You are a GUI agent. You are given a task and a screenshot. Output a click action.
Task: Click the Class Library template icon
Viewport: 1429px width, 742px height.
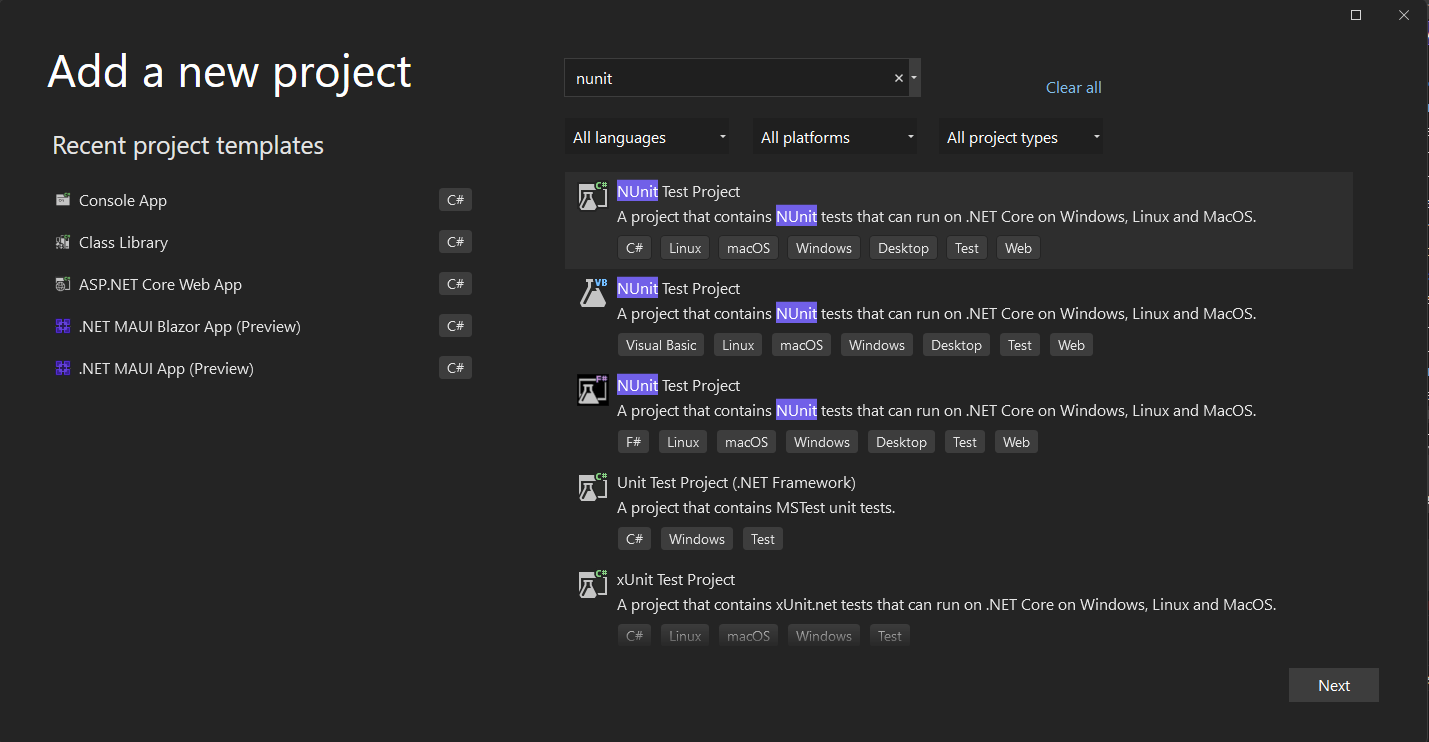pyautogui.click(x=63, y=242)
